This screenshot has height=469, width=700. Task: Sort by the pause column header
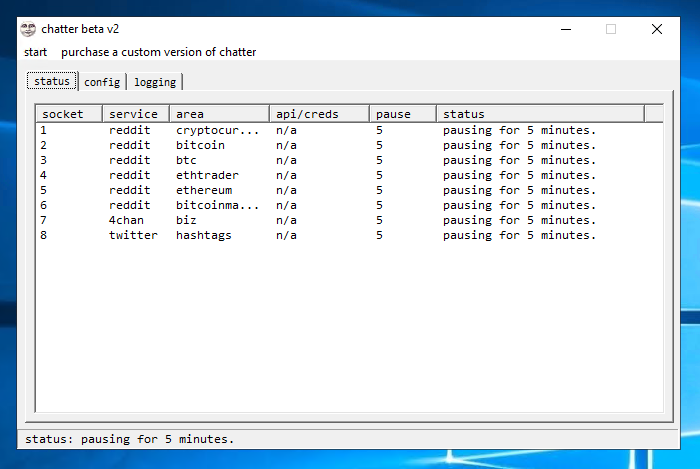[x=403, y=114]
